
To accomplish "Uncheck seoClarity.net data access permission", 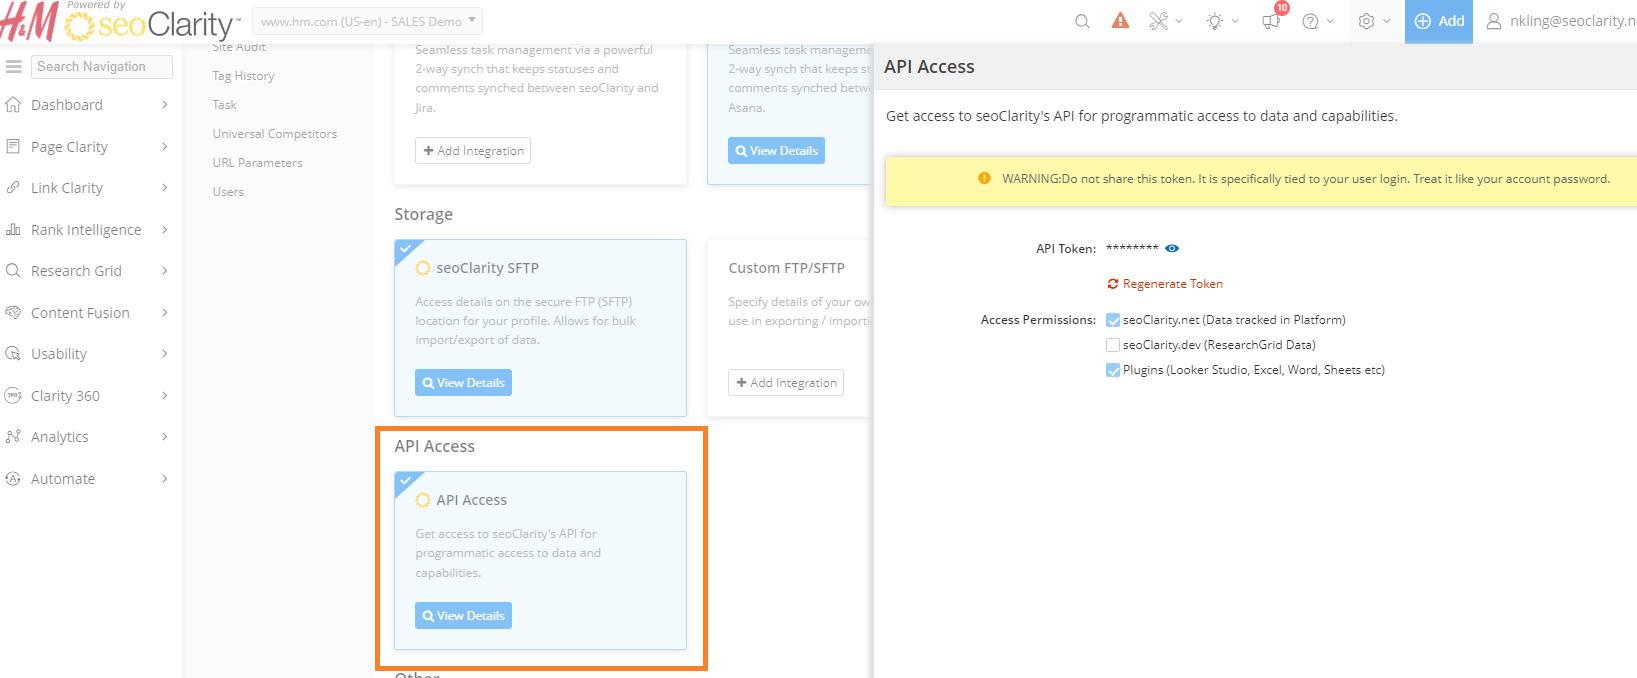I will click(1113, 321).
